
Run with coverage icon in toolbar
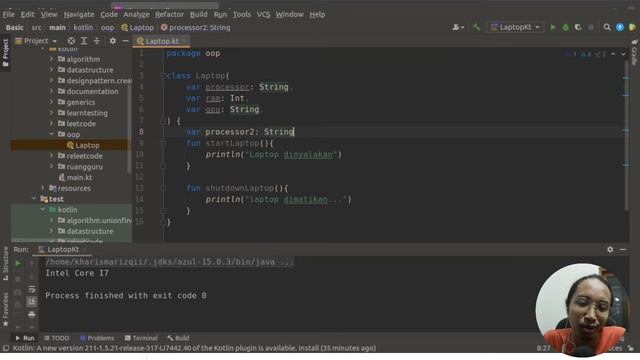578,27
